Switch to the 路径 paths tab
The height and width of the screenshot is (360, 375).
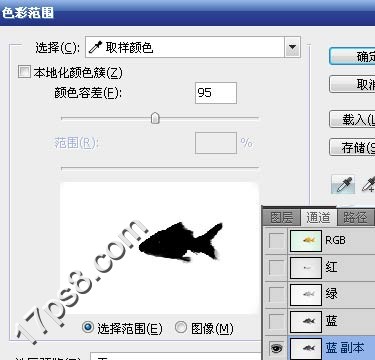(355, 217)
